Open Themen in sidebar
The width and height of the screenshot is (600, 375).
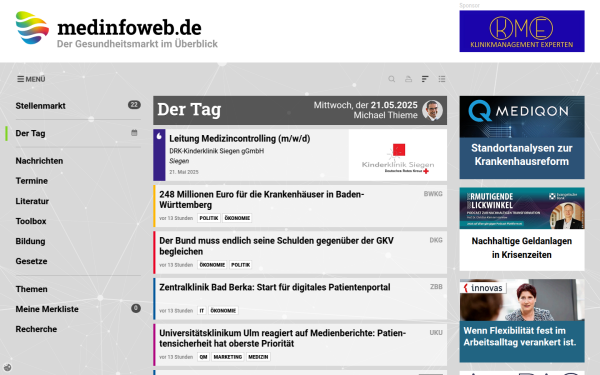(31, 289)
